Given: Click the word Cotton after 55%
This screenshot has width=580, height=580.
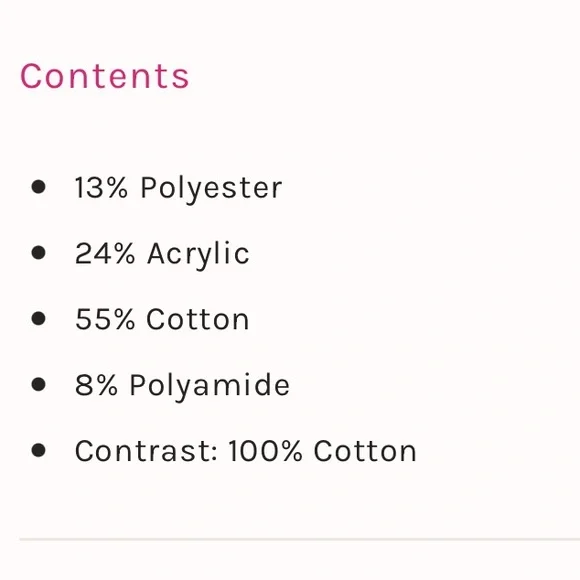Looking at the screenshot, I should tap(198, 319).
